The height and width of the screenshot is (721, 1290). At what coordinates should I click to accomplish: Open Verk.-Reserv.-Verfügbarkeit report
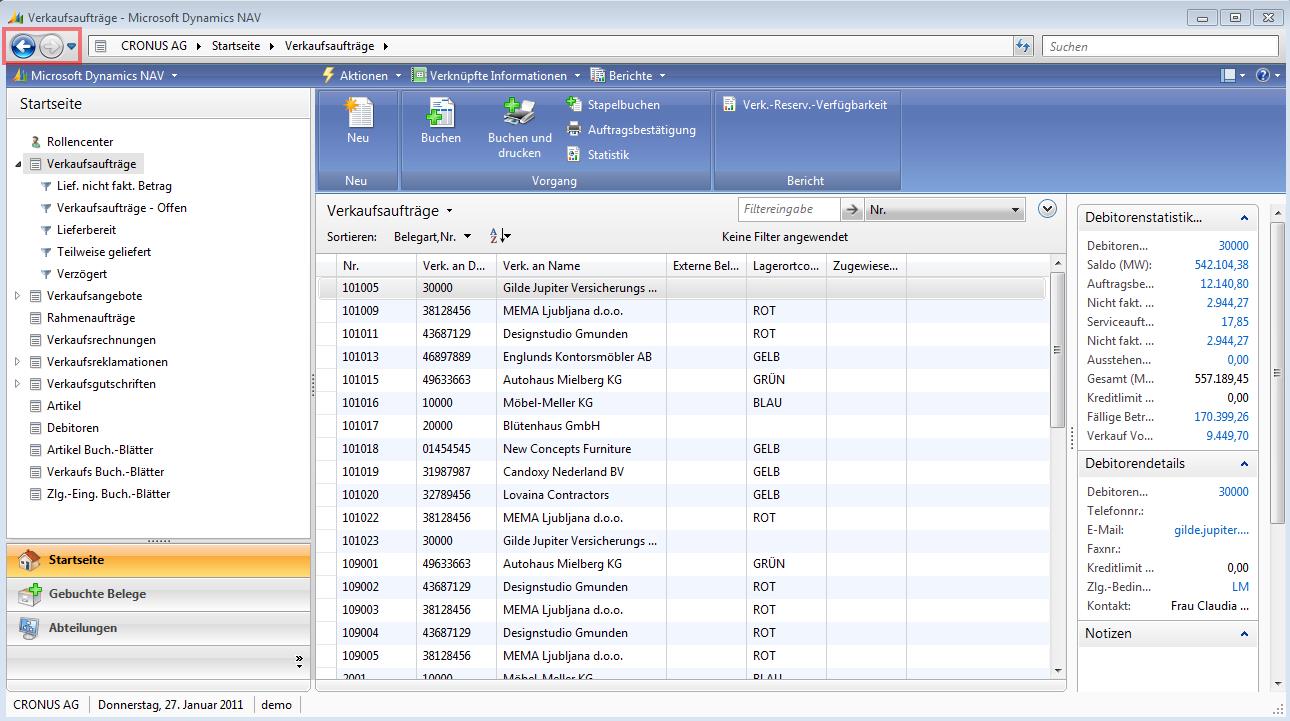point(805,104)
